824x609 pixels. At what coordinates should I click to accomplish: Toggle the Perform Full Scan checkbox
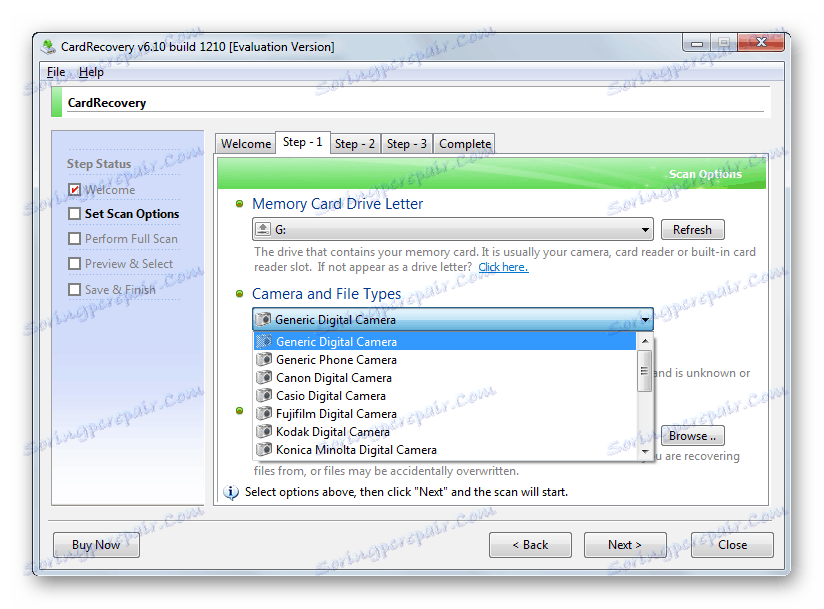tap(75, 239)
